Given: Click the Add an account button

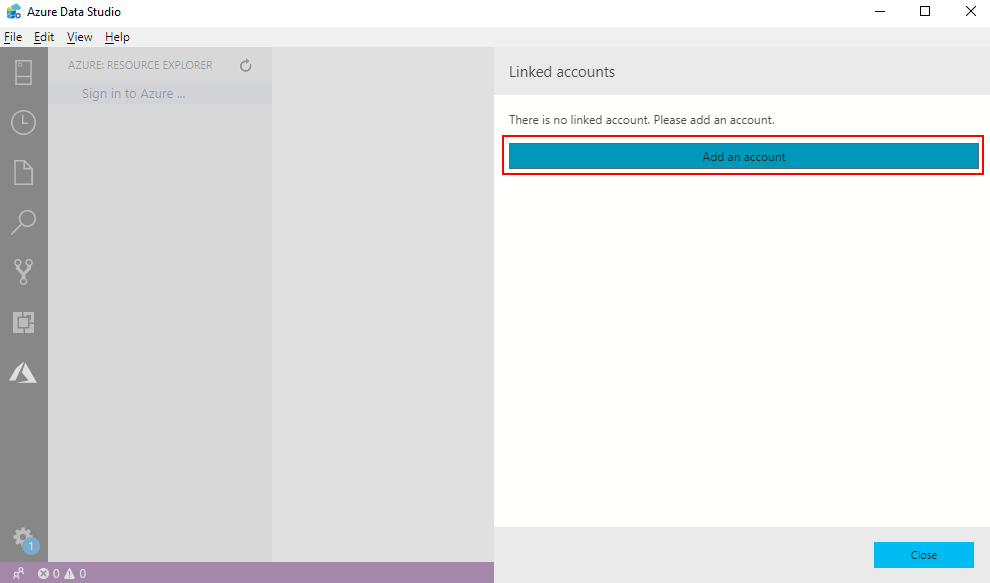Looking at the screenshot, I should click(743, 156).
